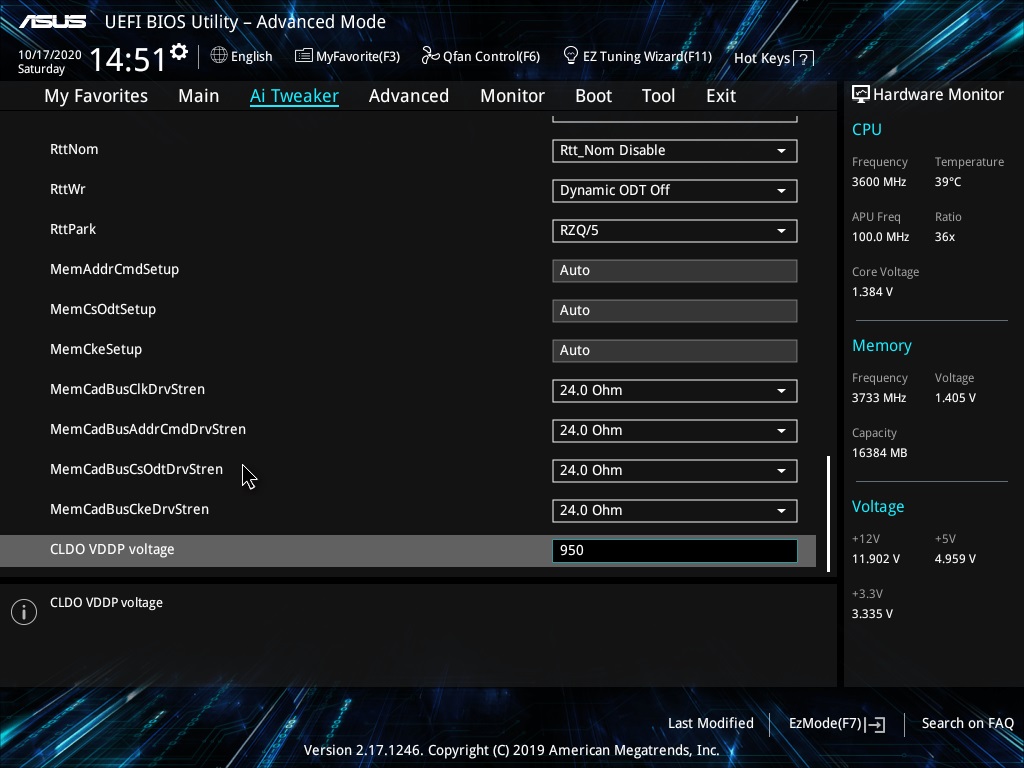Select the MemCsOdtSetup label
The width and height of the screenshot is (1024, 768).
pos(103,310)
